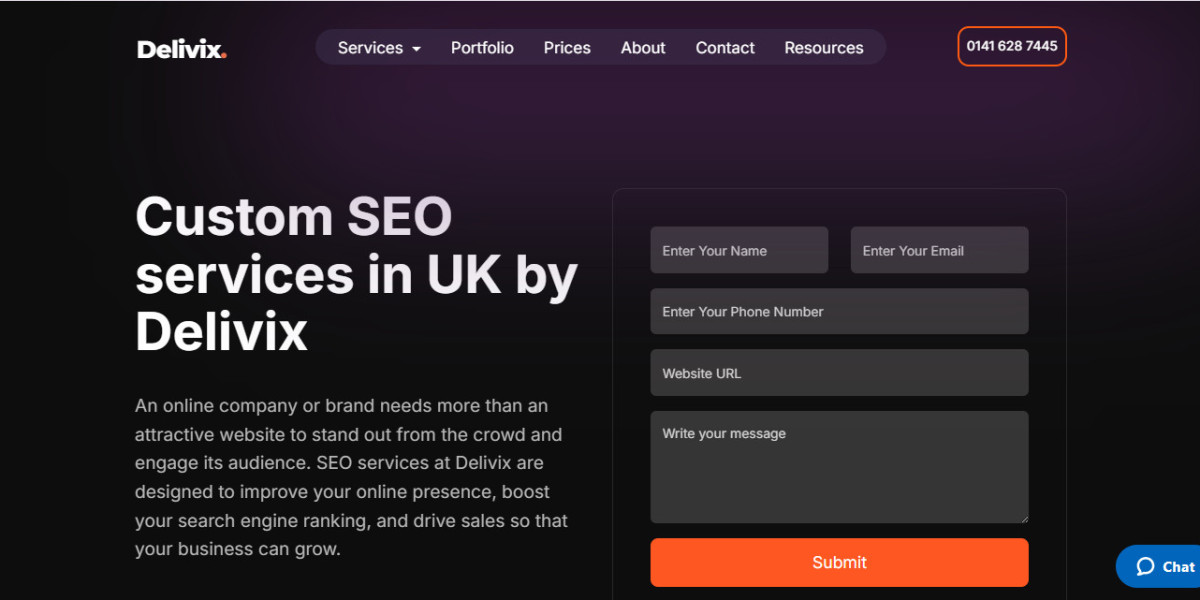Navigate to Resources

coord(823,48)
